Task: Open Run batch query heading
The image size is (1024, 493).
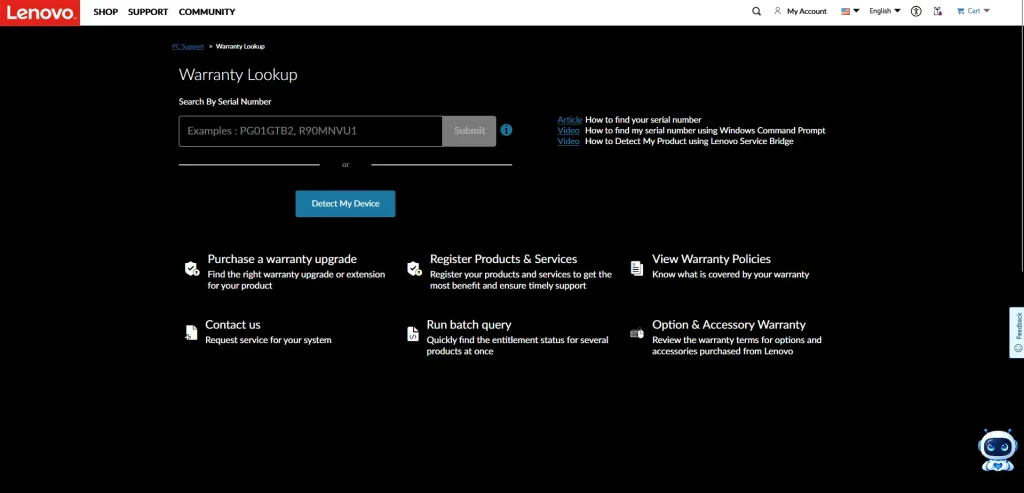Action: [469, 325]
